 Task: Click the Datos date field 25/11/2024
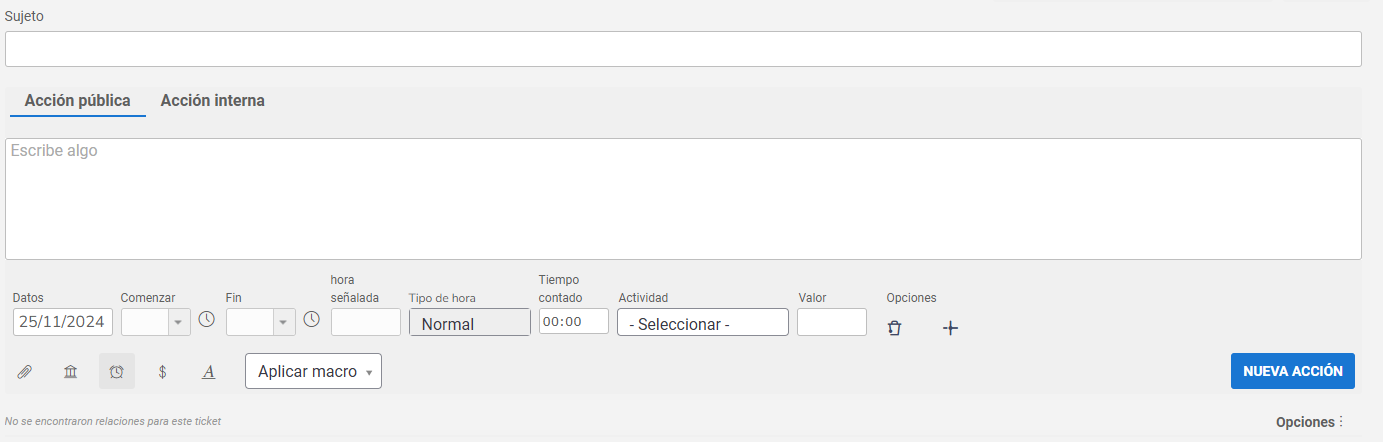(63, 322)
